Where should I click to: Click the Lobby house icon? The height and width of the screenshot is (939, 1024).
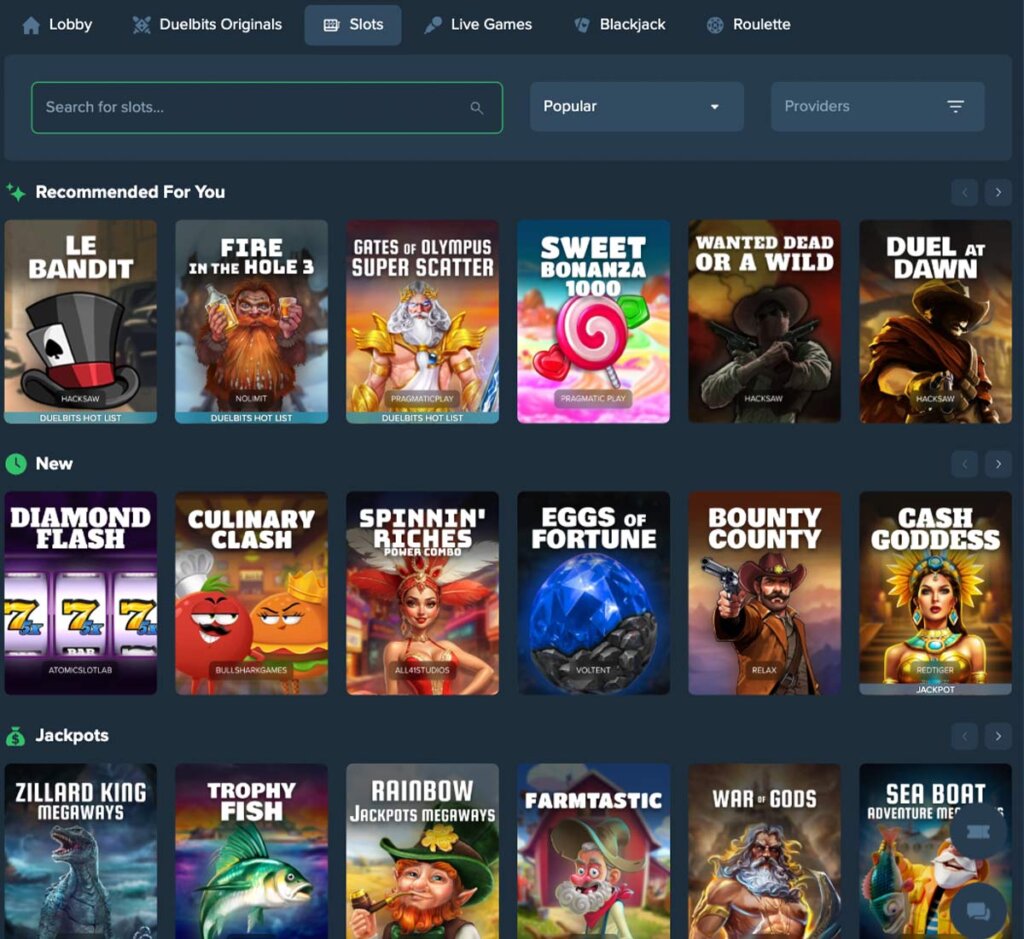coord(31,25)
